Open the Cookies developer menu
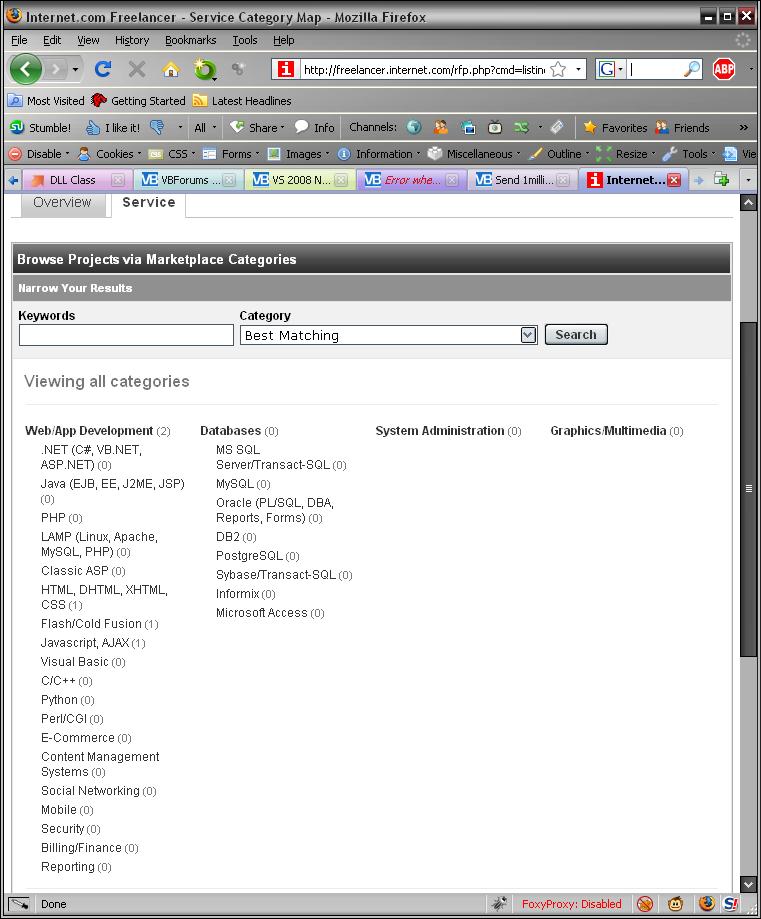761x919 pixels. point(109,154)
